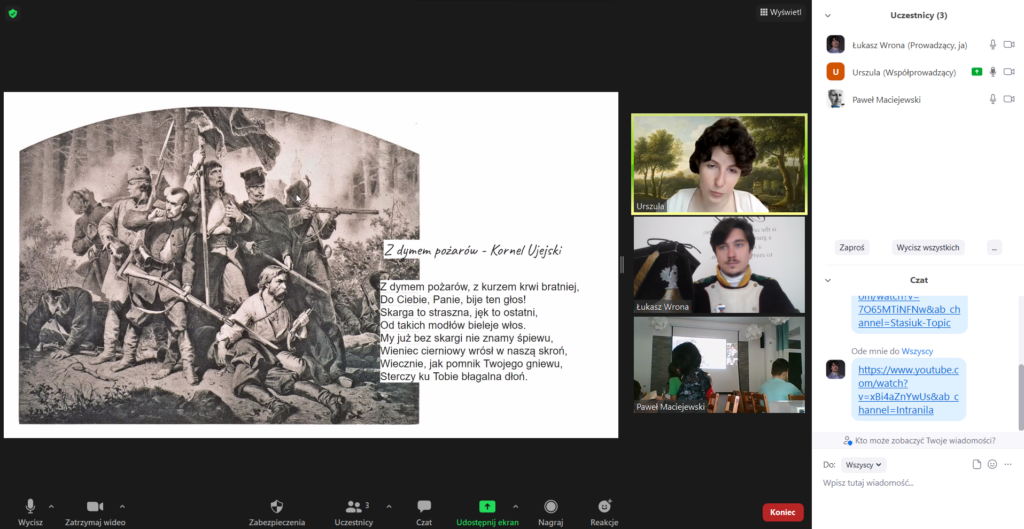Stop video using Zatrzymaj wideo
Screen dimensions: 1024x529
point(95,507)
